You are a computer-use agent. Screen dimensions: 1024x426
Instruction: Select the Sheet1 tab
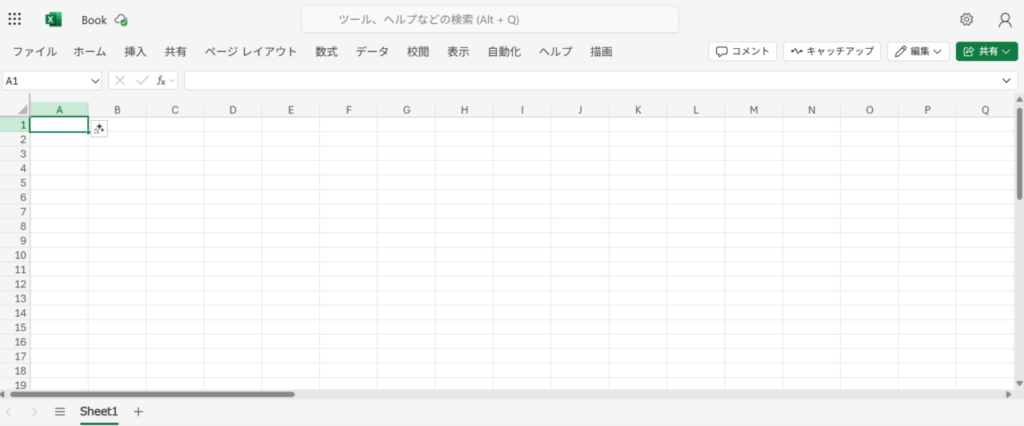tap(99, 412)
